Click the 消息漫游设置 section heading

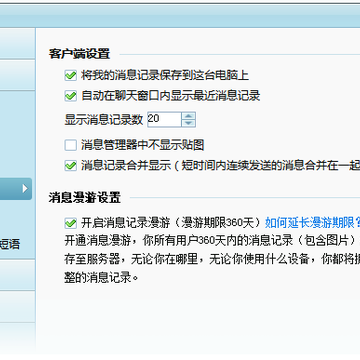point(85,198)
